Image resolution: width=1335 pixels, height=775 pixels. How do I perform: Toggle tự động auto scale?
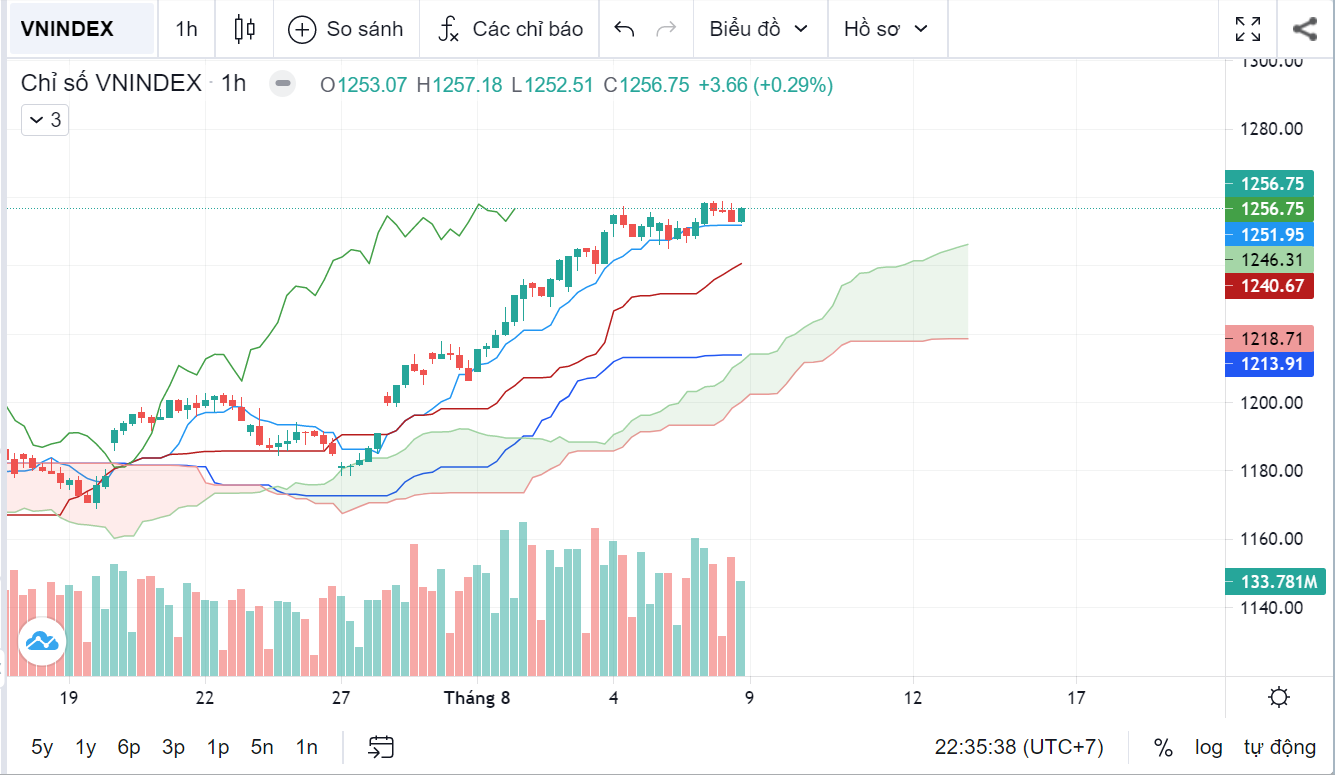pos(1279,747)
